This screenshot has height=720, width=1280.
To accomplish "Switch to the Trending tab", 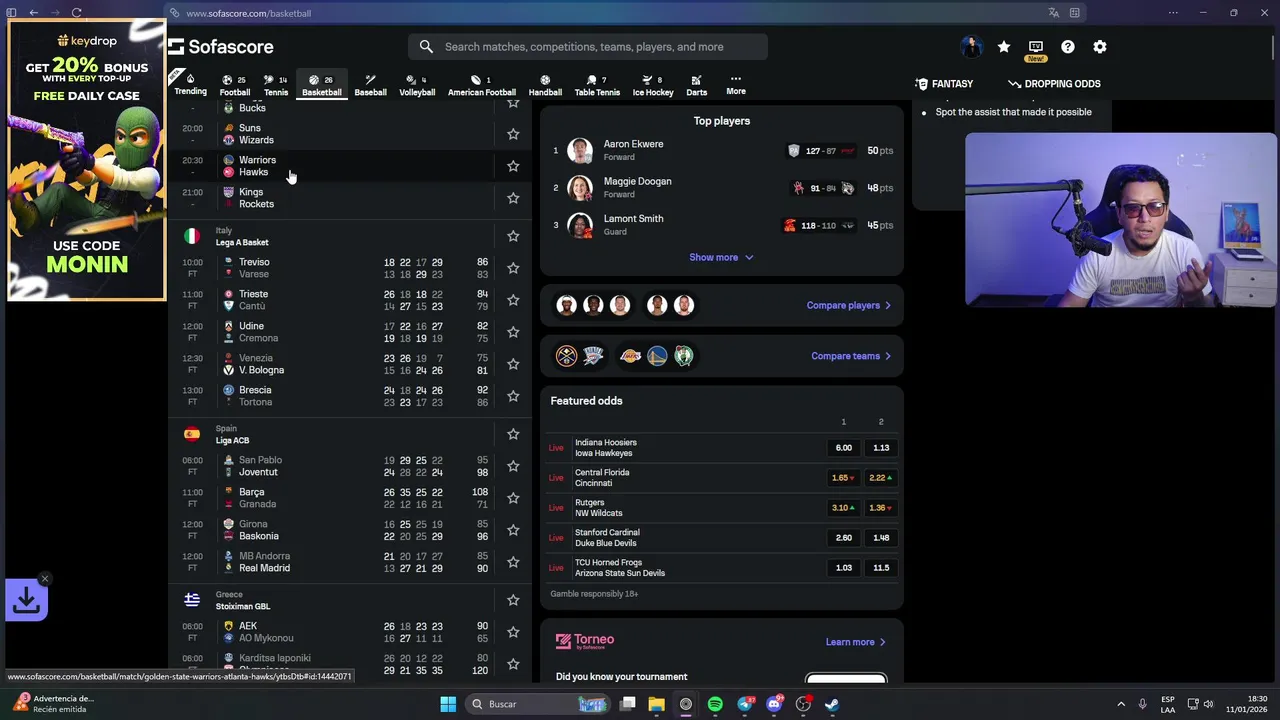I will [190, 84].
